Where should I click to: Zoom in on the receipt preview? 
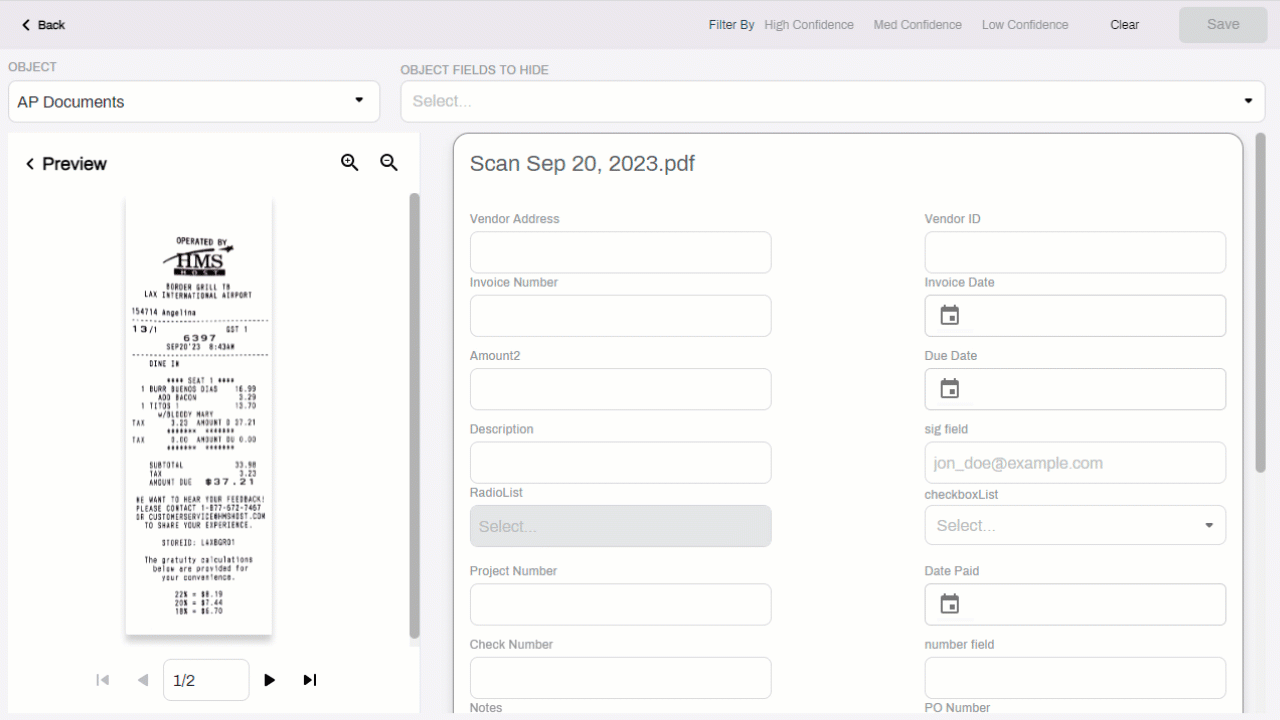tap(349, 163)
